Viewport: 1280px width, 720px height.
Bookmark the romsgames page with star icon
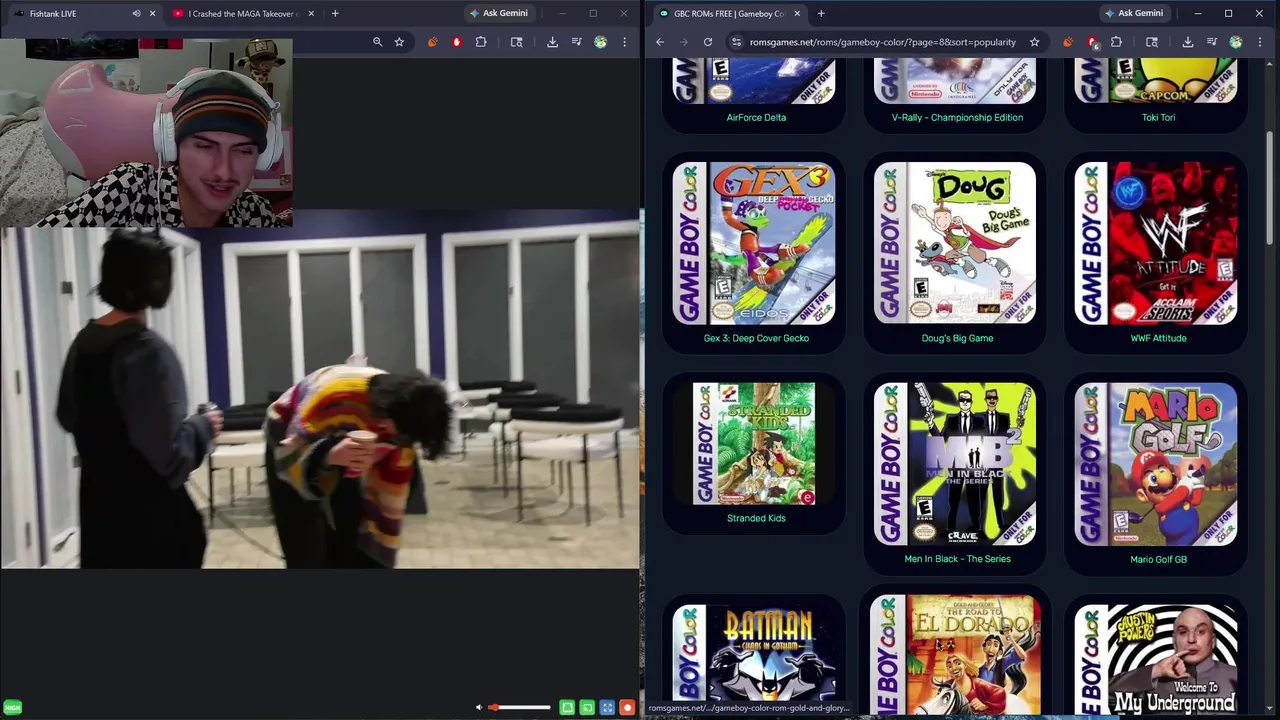[1034, 42]
